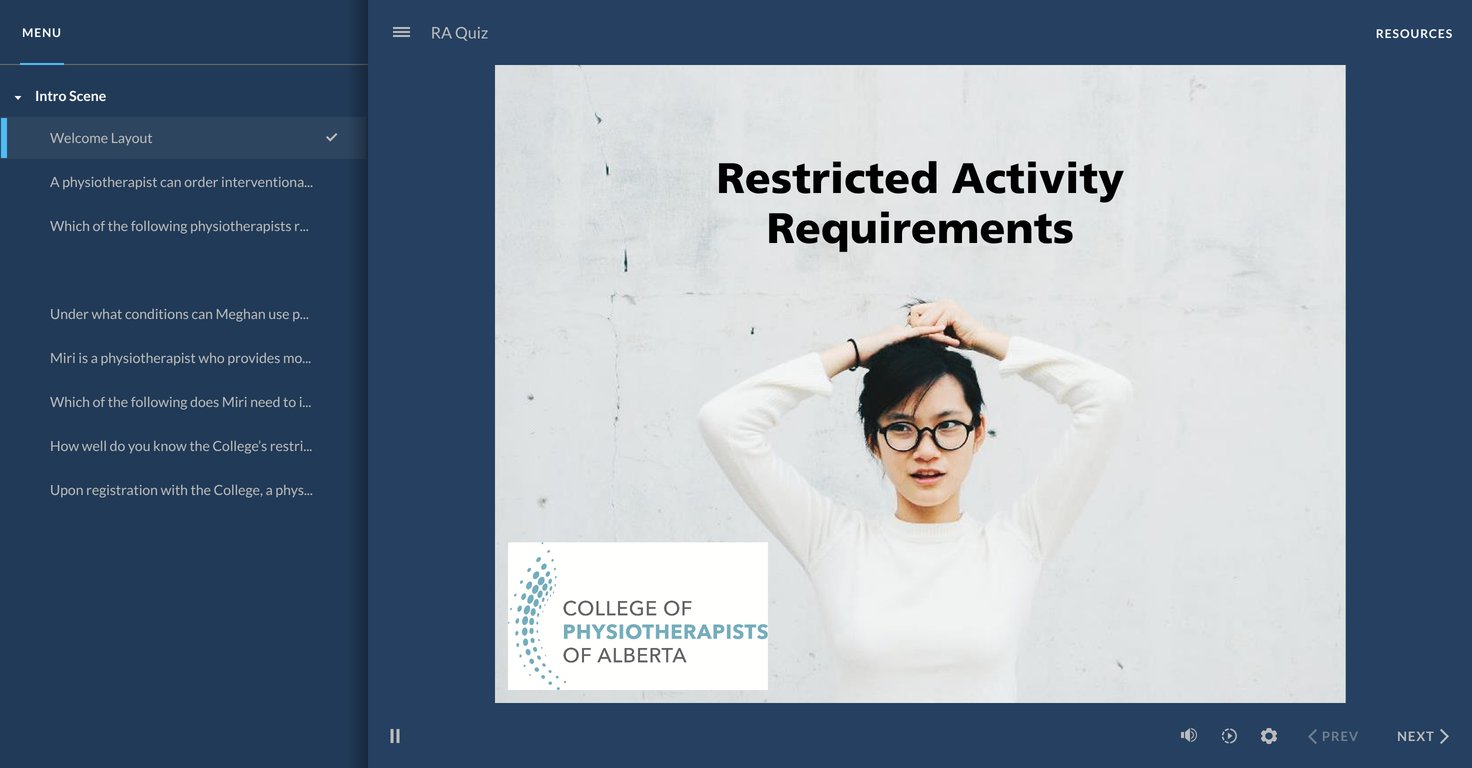The width and height of the screenshot is (1472, 768).
Task: Open the settings gear
Action: coord(1269,736)
